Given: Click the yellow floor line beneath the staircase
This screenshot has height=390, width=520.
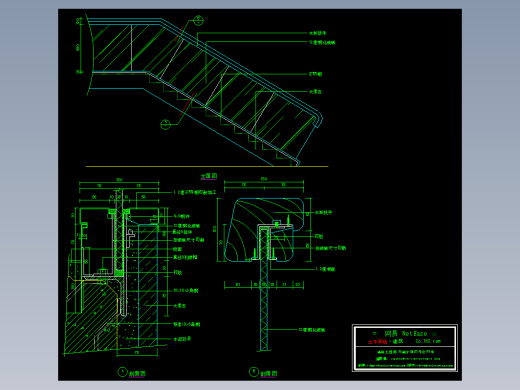Looking at the screenshot, I should 207,166.
